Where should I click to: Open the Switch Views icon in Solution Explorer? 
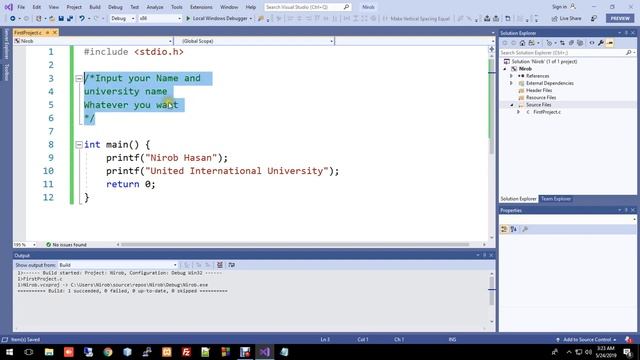(x=532, y=43)
